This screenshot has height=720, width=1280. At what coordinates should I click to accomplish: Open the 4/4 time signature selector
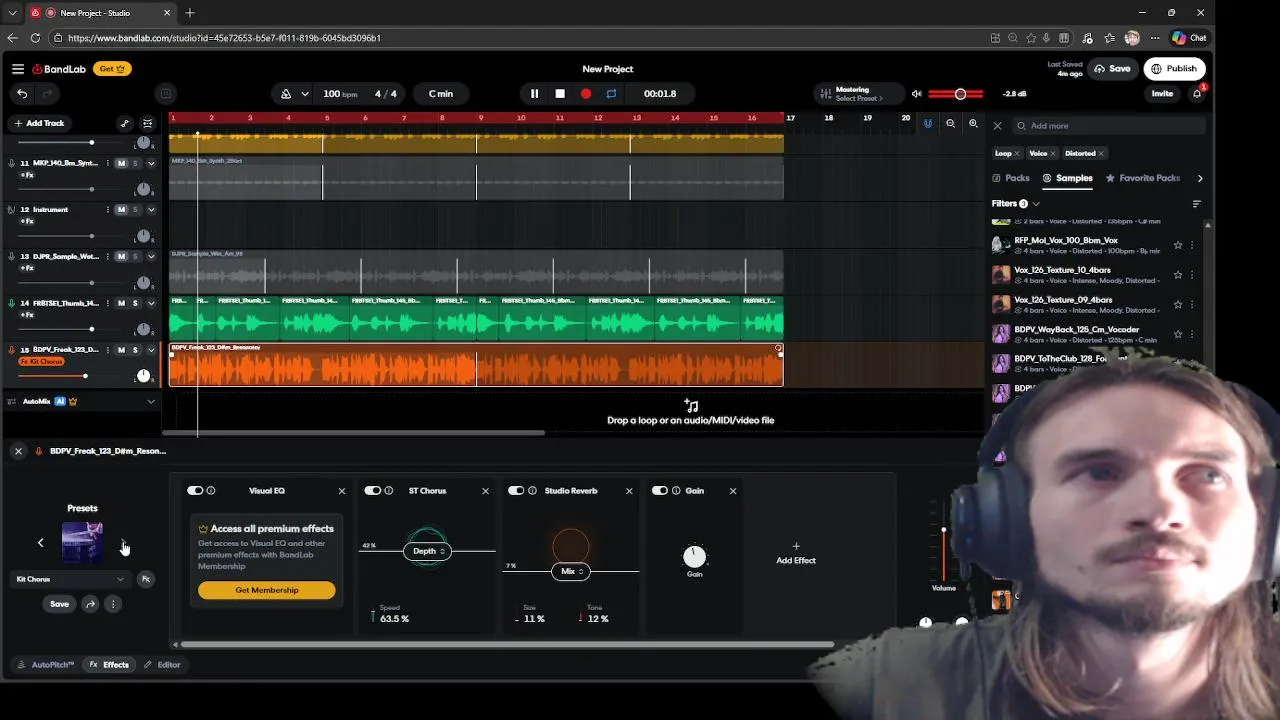pos(386,94)
